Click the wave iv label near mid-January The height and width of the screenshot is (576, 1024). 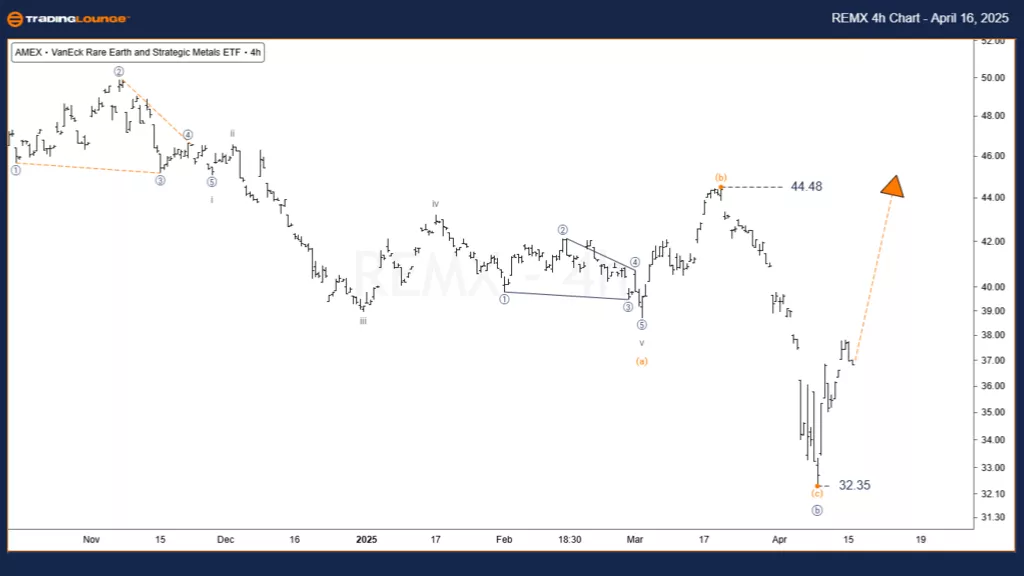[x=435, y=204]
